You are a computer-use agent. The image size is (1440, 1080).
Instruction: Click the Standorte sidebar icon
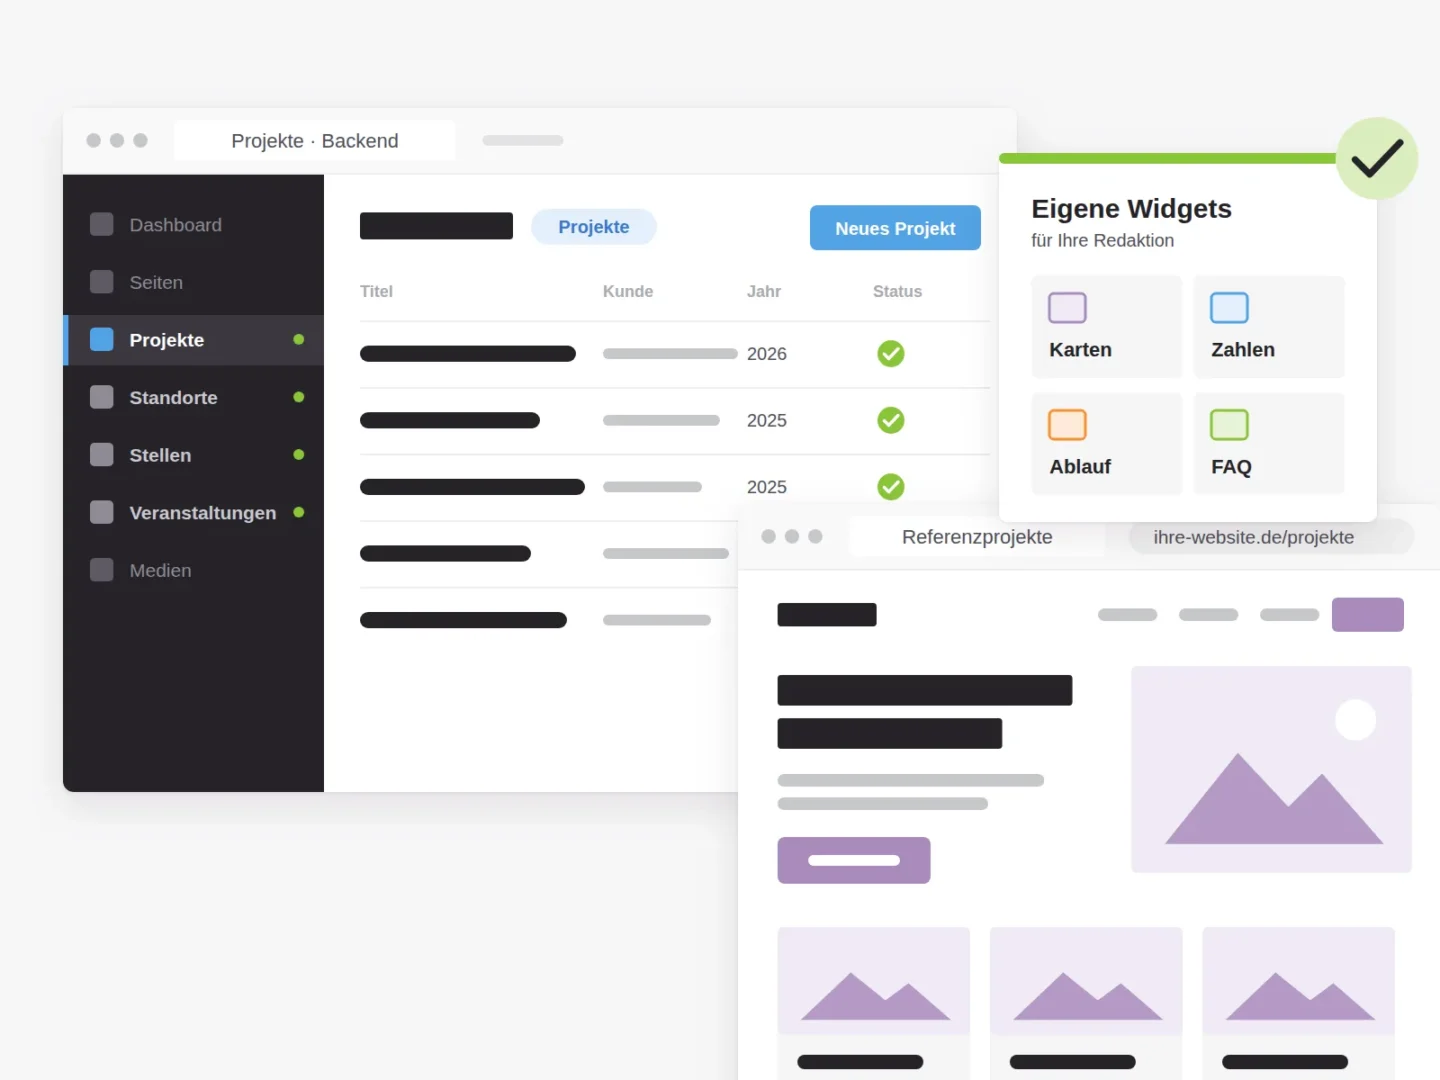click(101, 397)
